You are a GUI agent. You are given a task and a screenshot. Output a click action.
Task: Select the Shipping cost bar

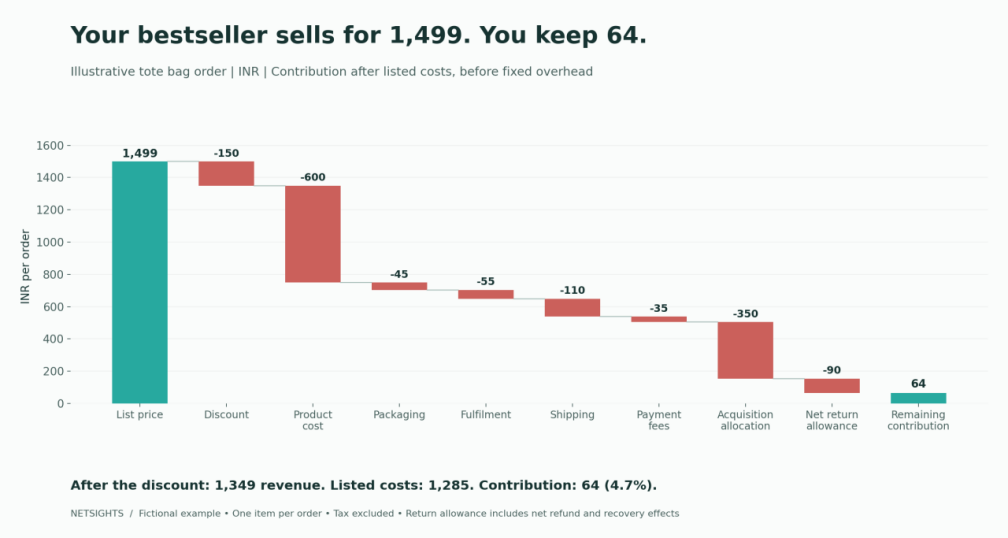click(572, 307)
